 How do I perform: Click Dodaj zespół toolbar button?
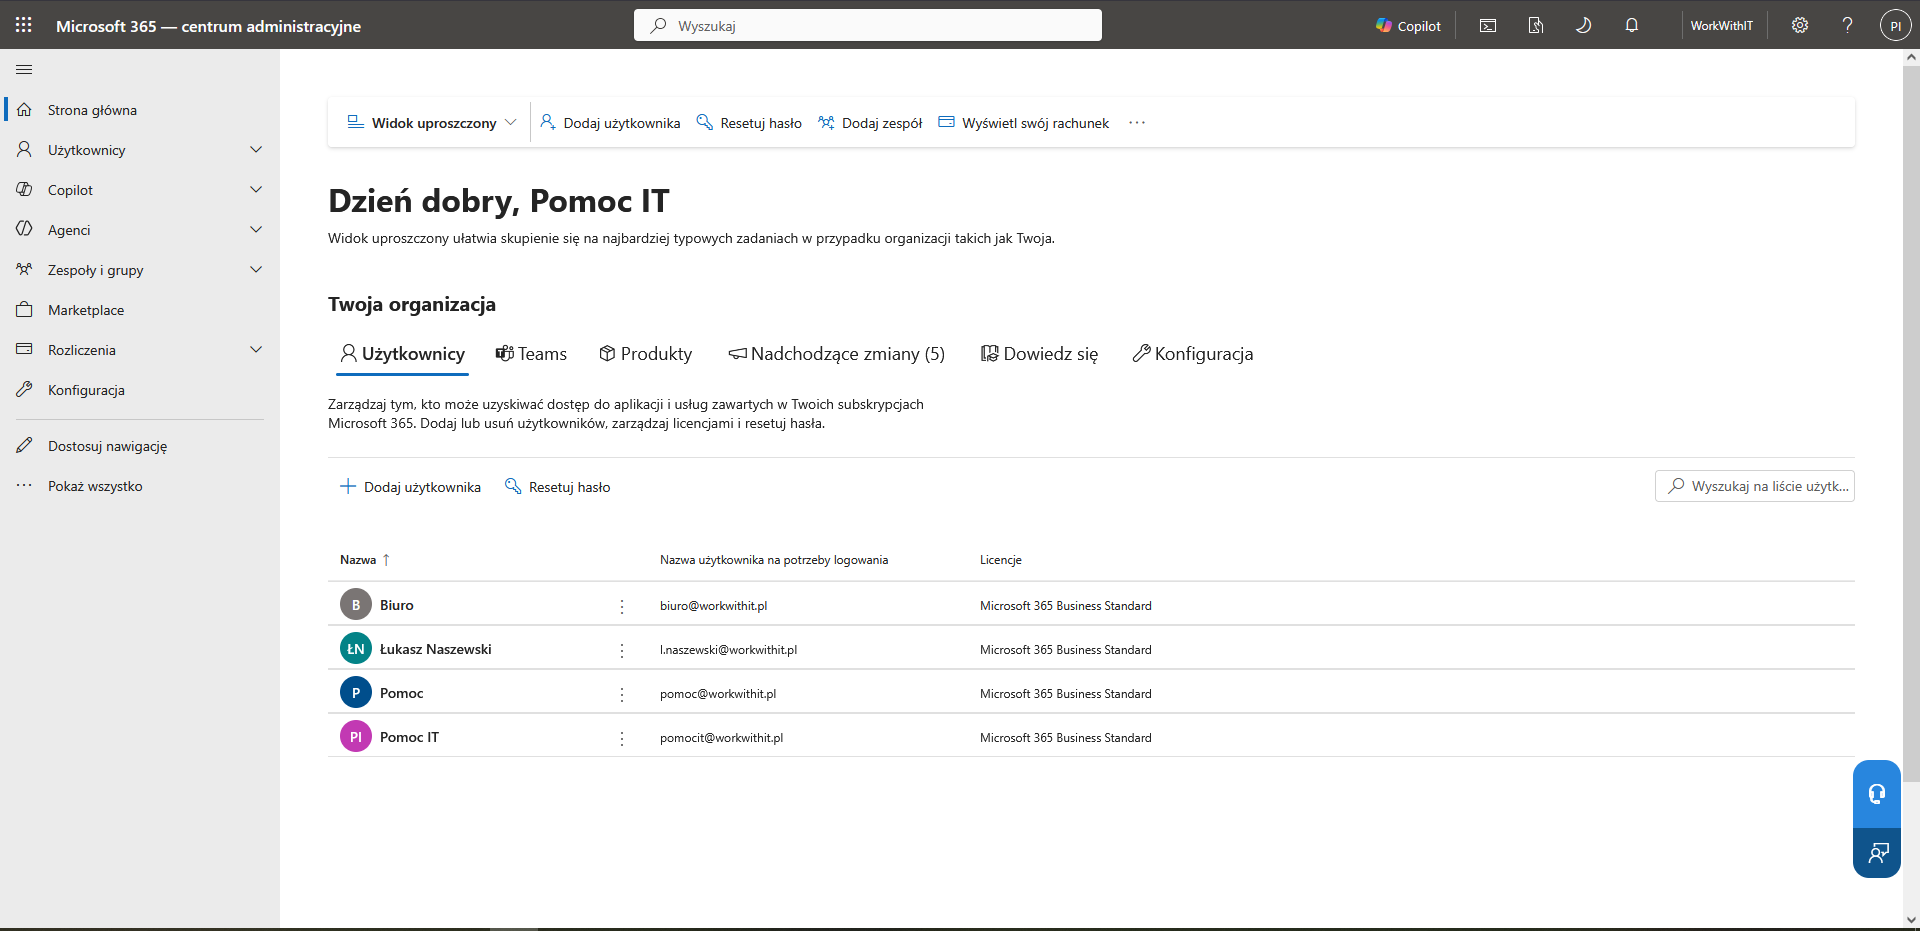click(870, 123)
